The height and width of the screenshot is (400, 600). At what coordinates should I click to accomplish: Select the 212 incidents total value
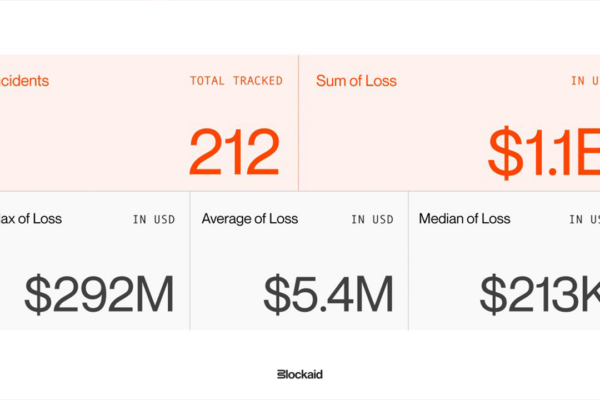[x=234, y=152]
